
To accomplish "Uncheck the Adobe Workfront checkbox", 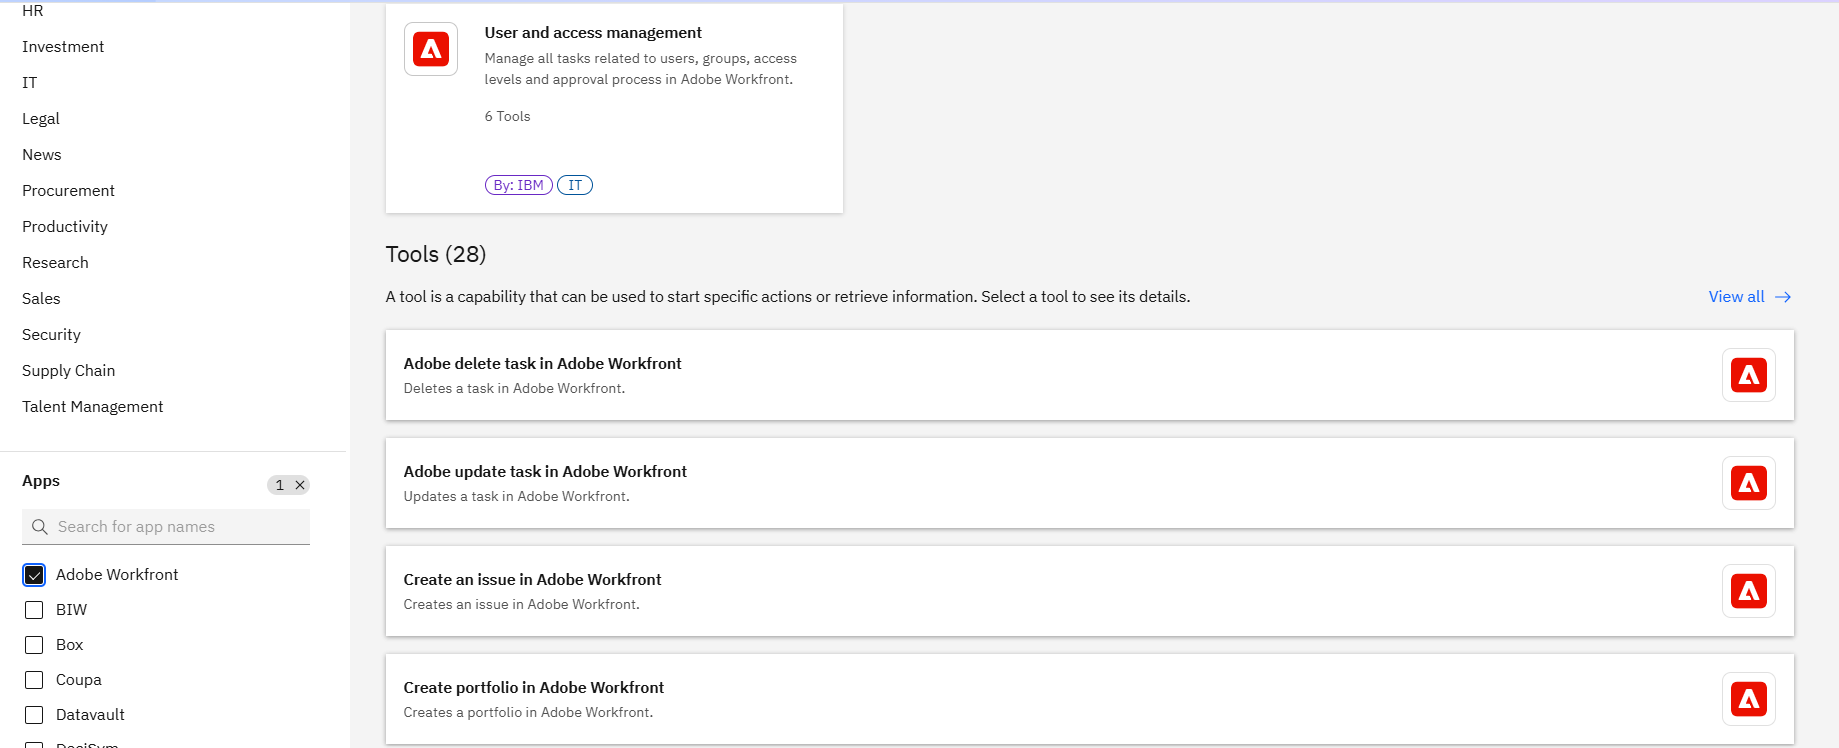I will (x=34, y=575).
